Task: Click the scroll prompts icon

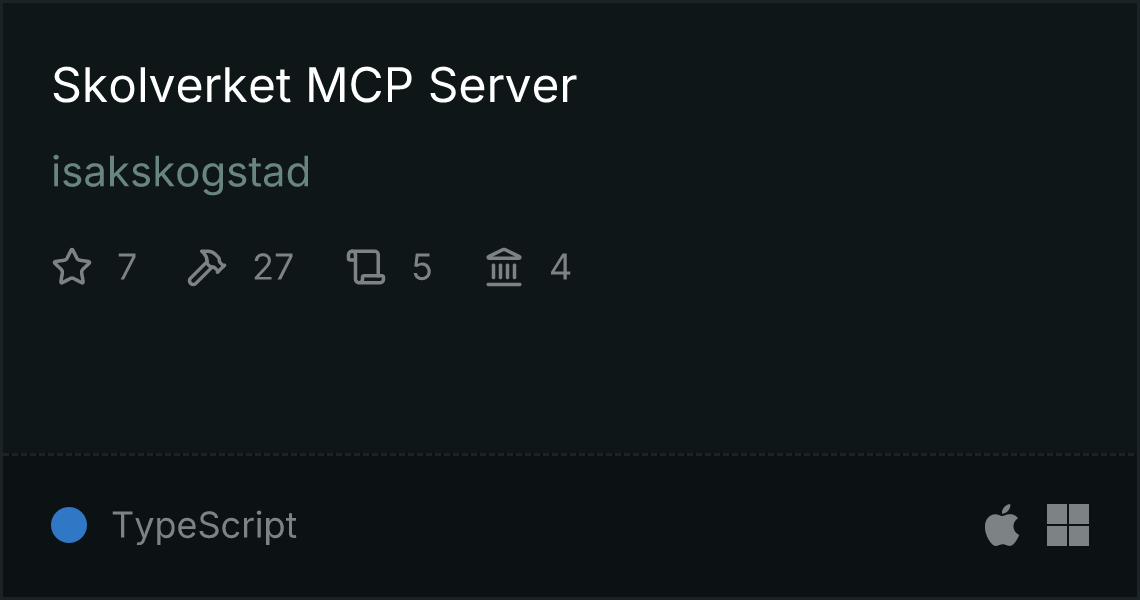Action: (366, 267)
